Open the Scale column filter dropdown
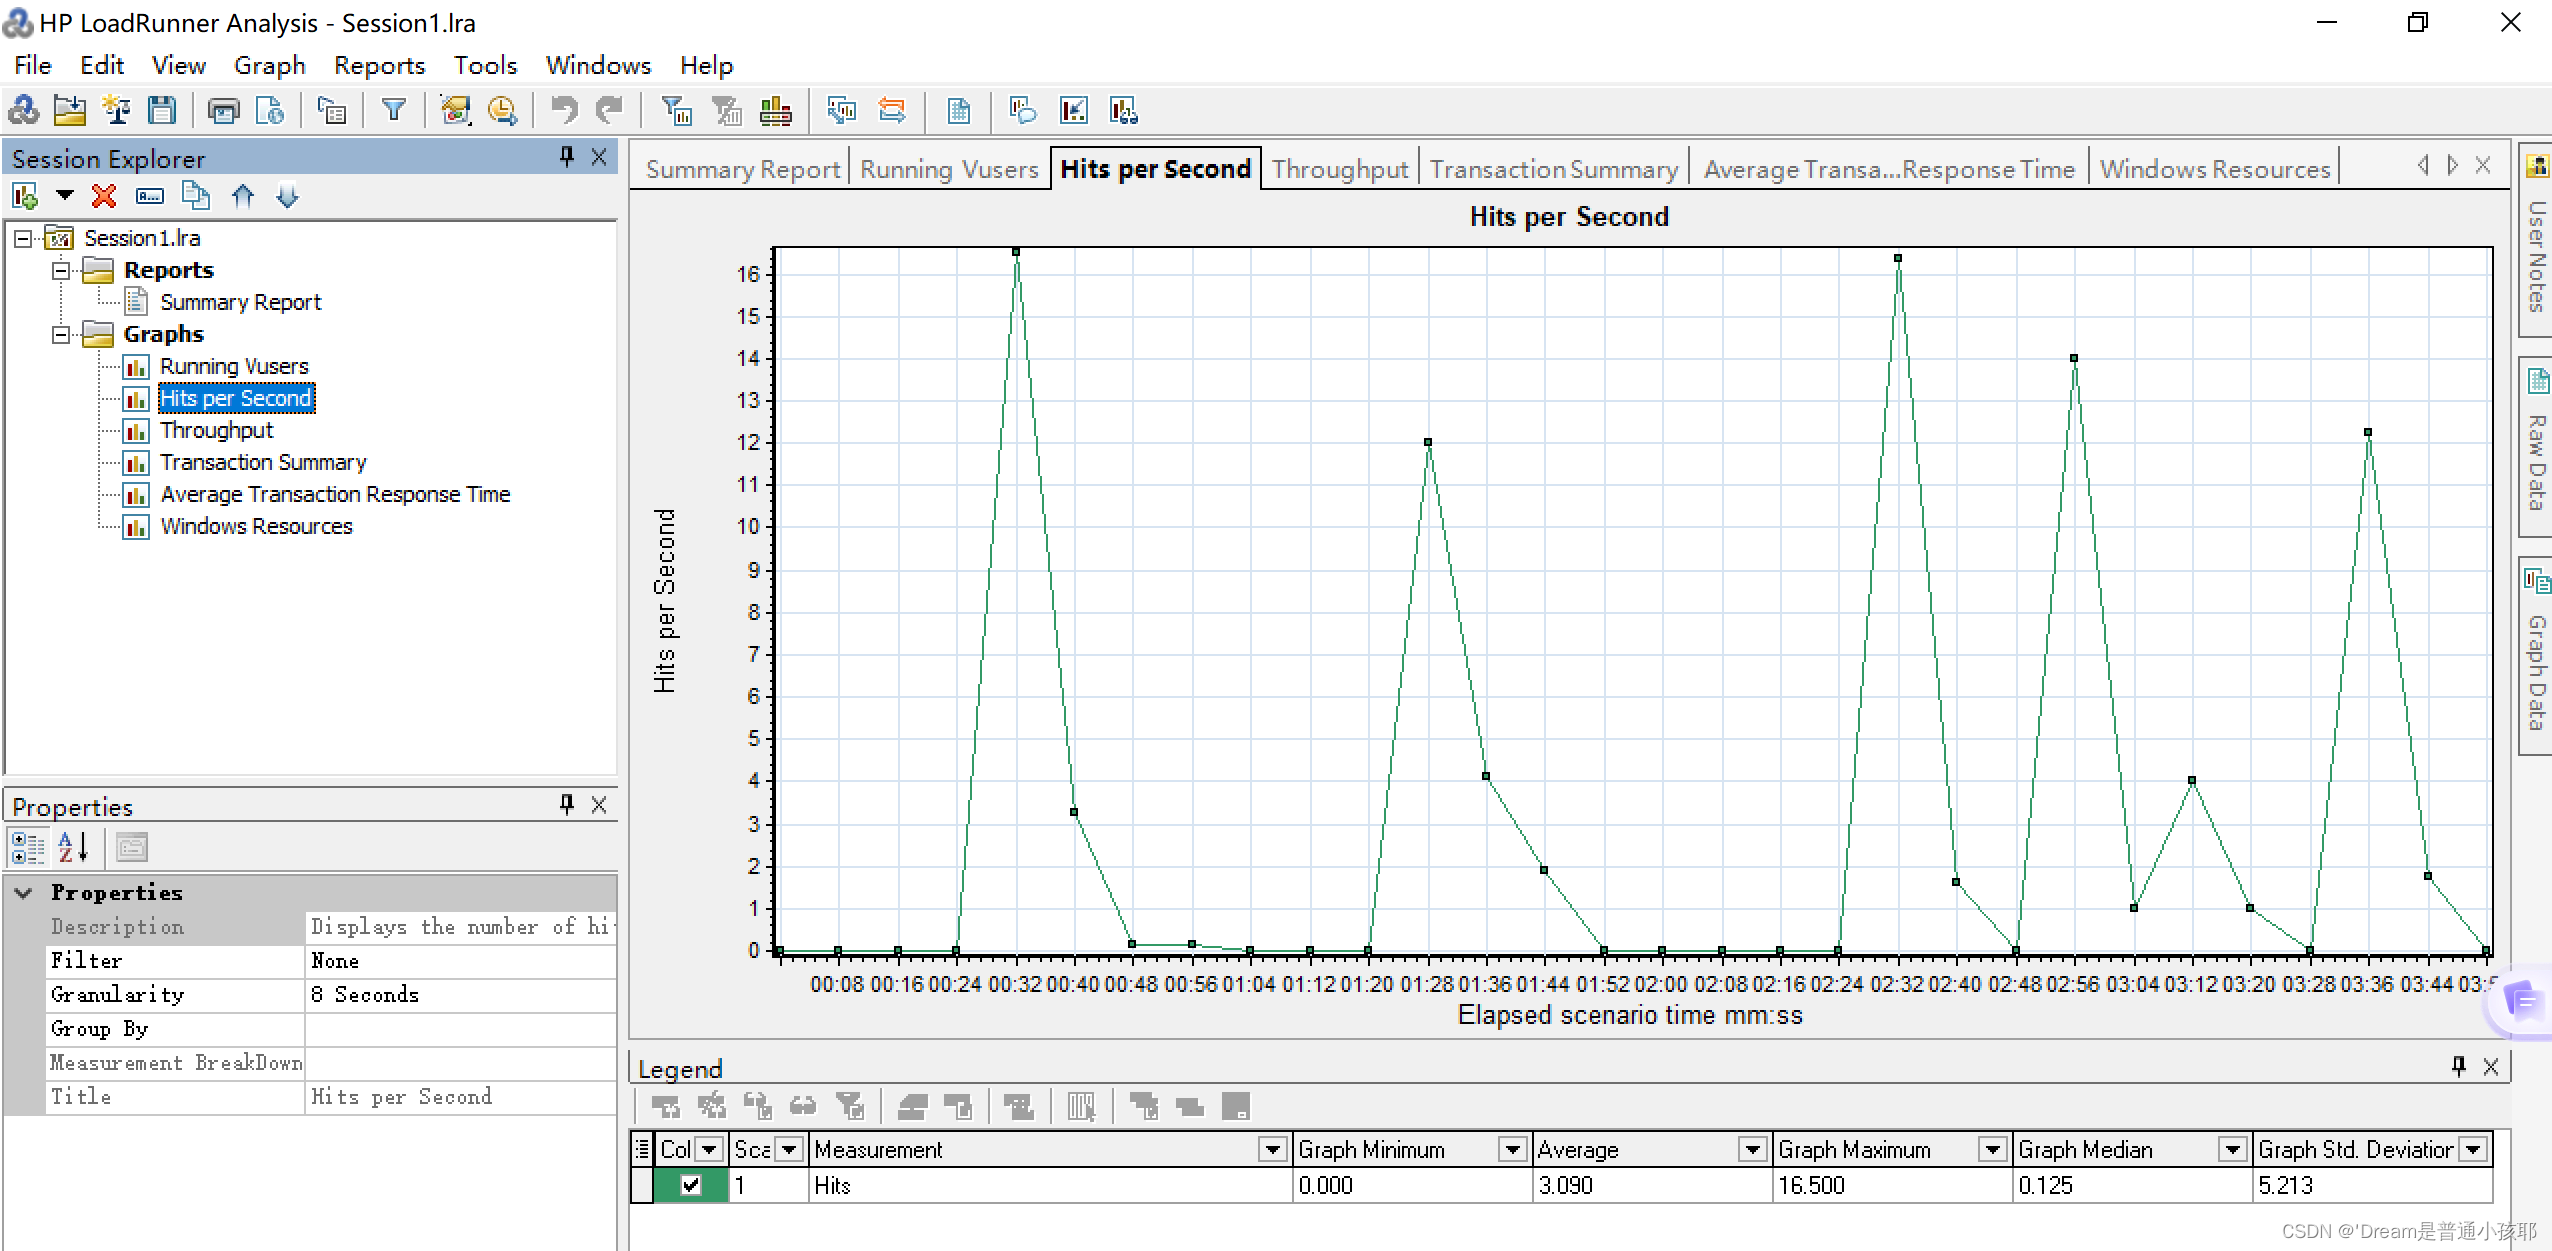2552x1251 pixels. [790, 1149]
